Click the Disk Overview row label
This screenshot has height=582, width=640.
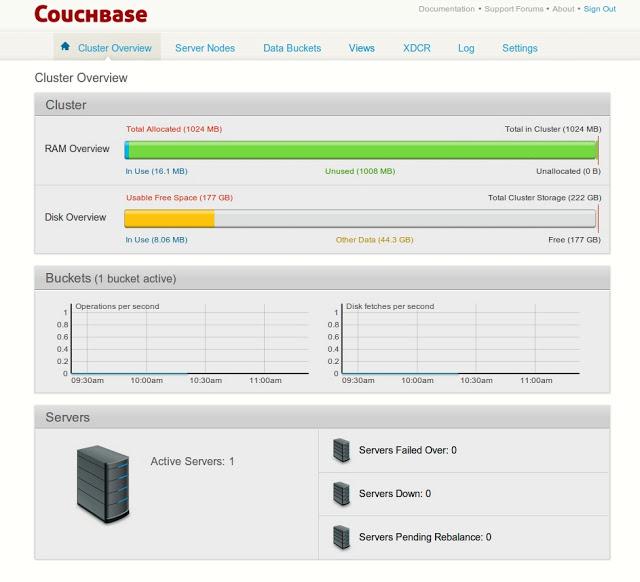76,217
